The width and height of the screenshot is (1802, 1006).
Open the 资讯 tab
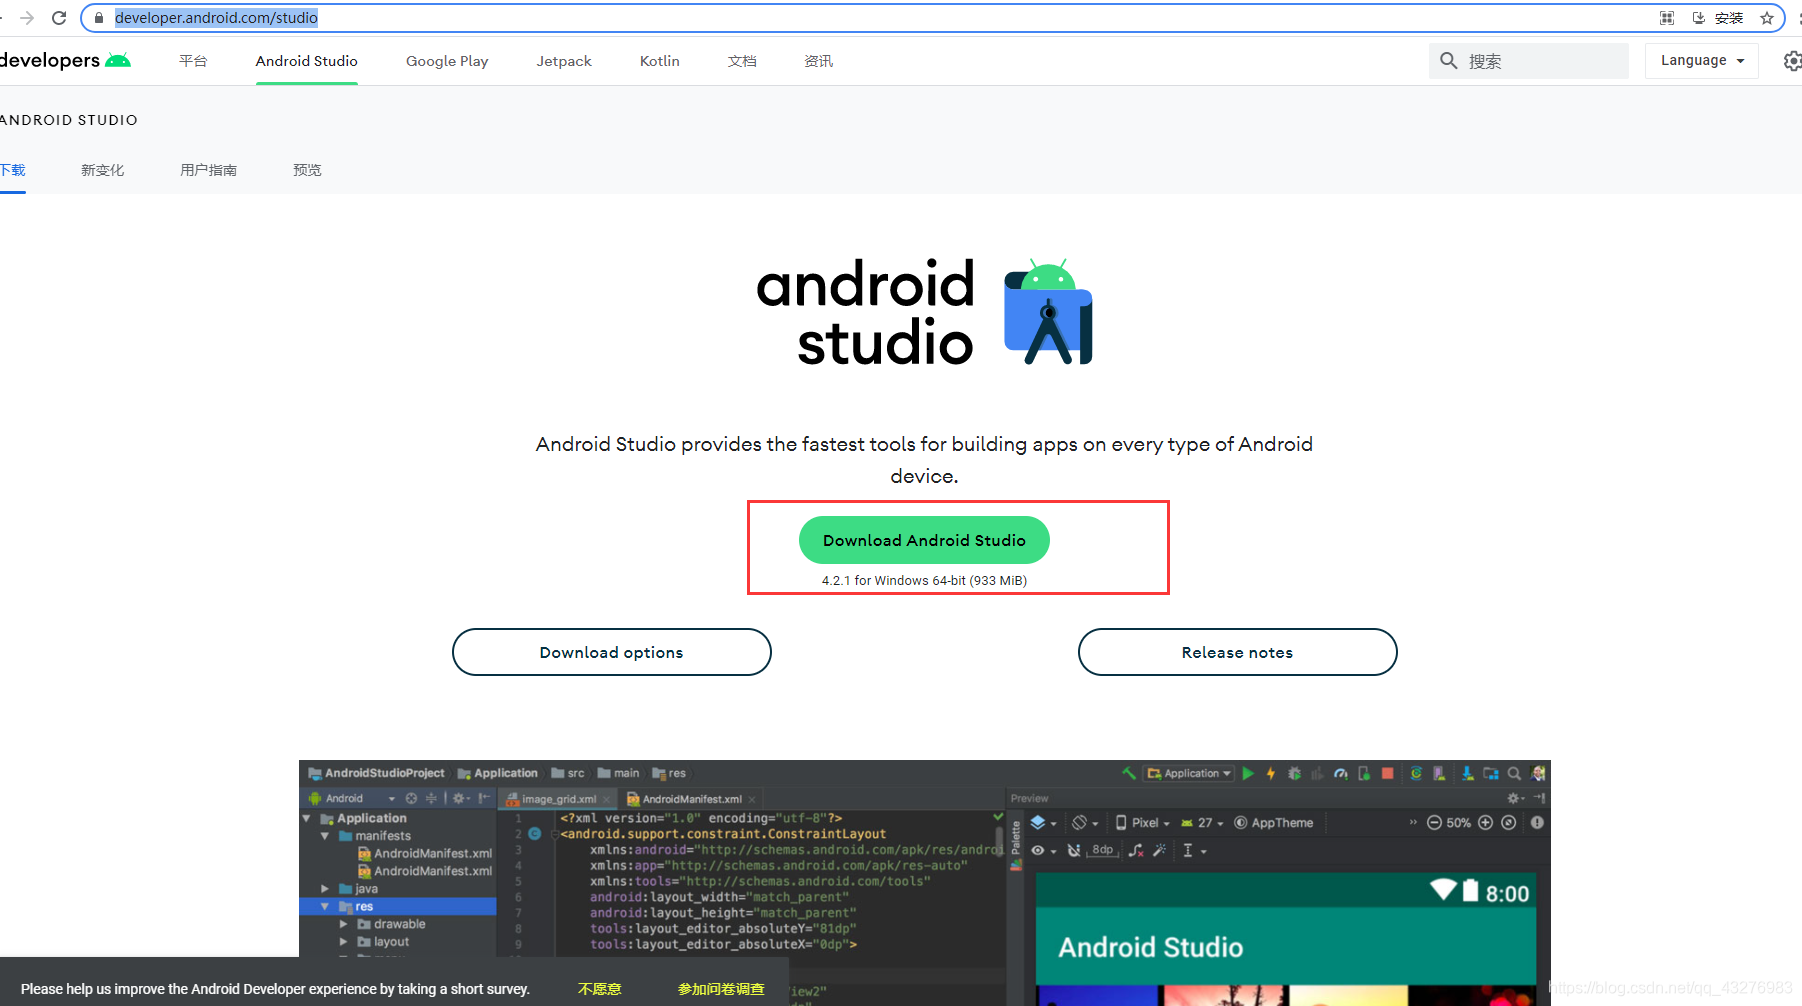pyautogui.click(x=818, y=61)
